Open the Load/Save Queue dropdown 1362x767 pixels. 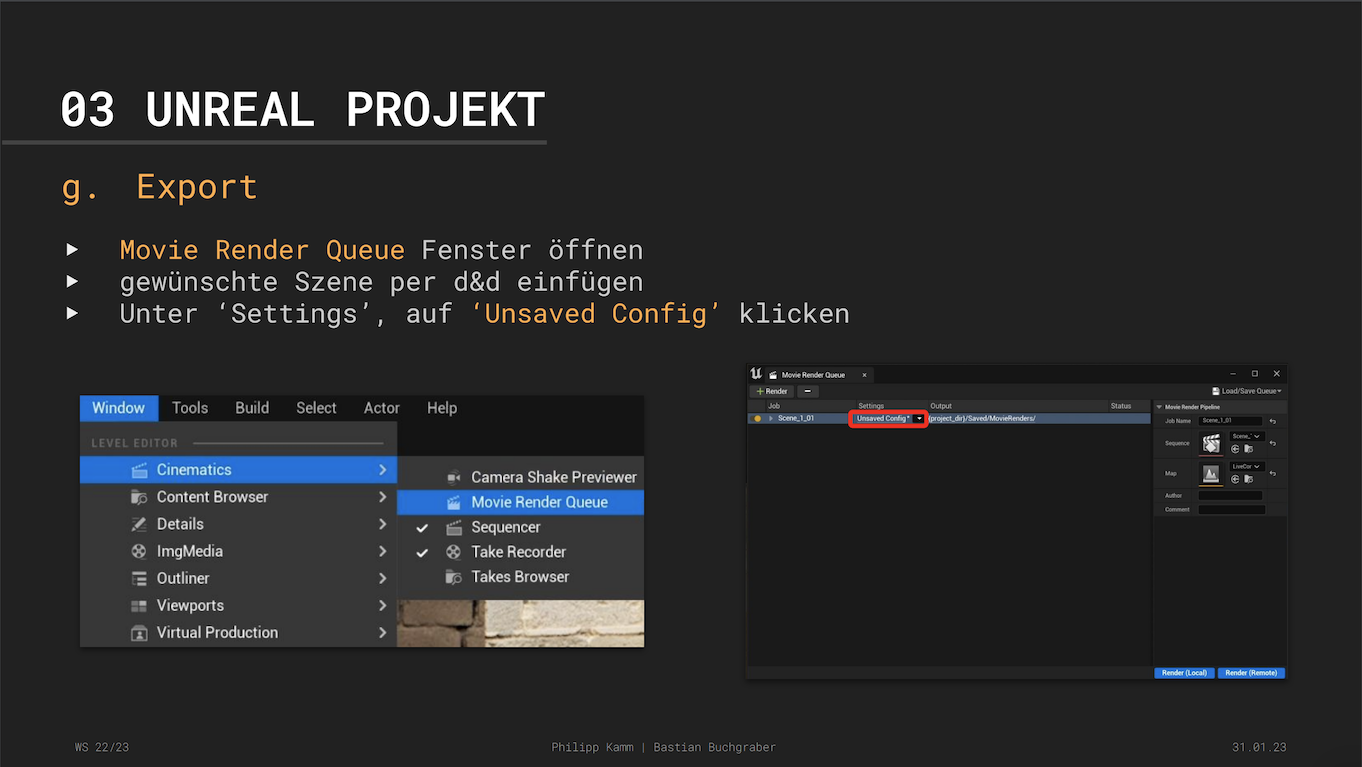click(x=1246, y=391)
